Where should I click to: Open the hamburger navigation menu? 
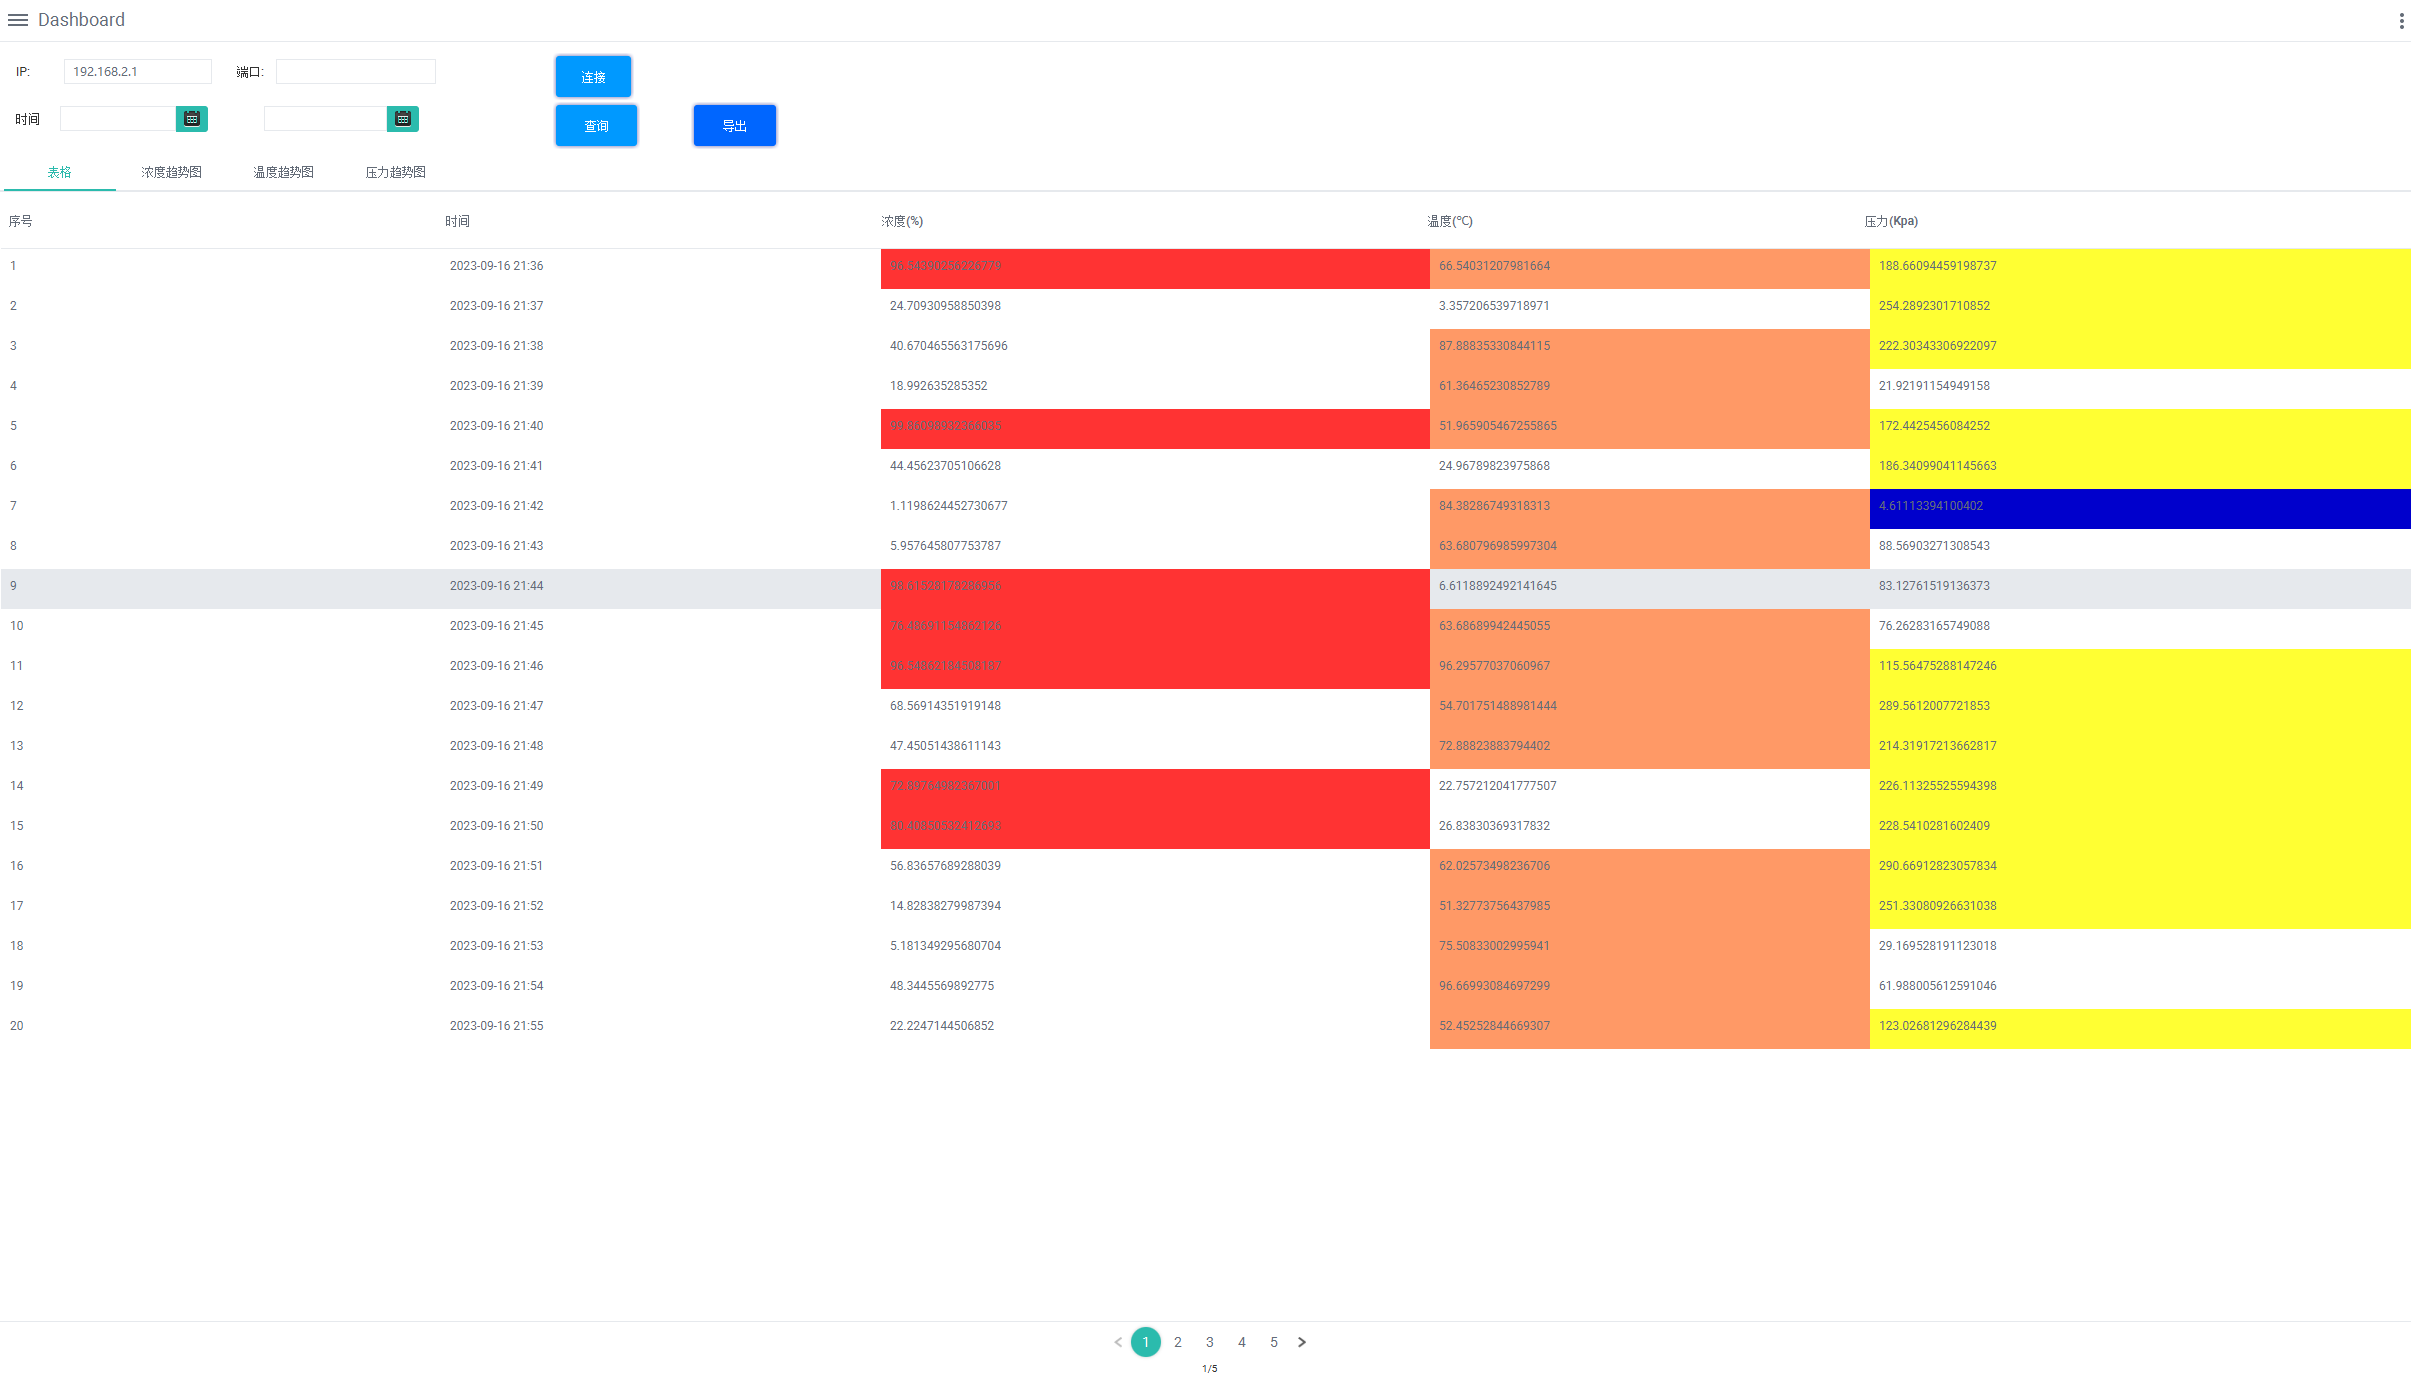18,20
